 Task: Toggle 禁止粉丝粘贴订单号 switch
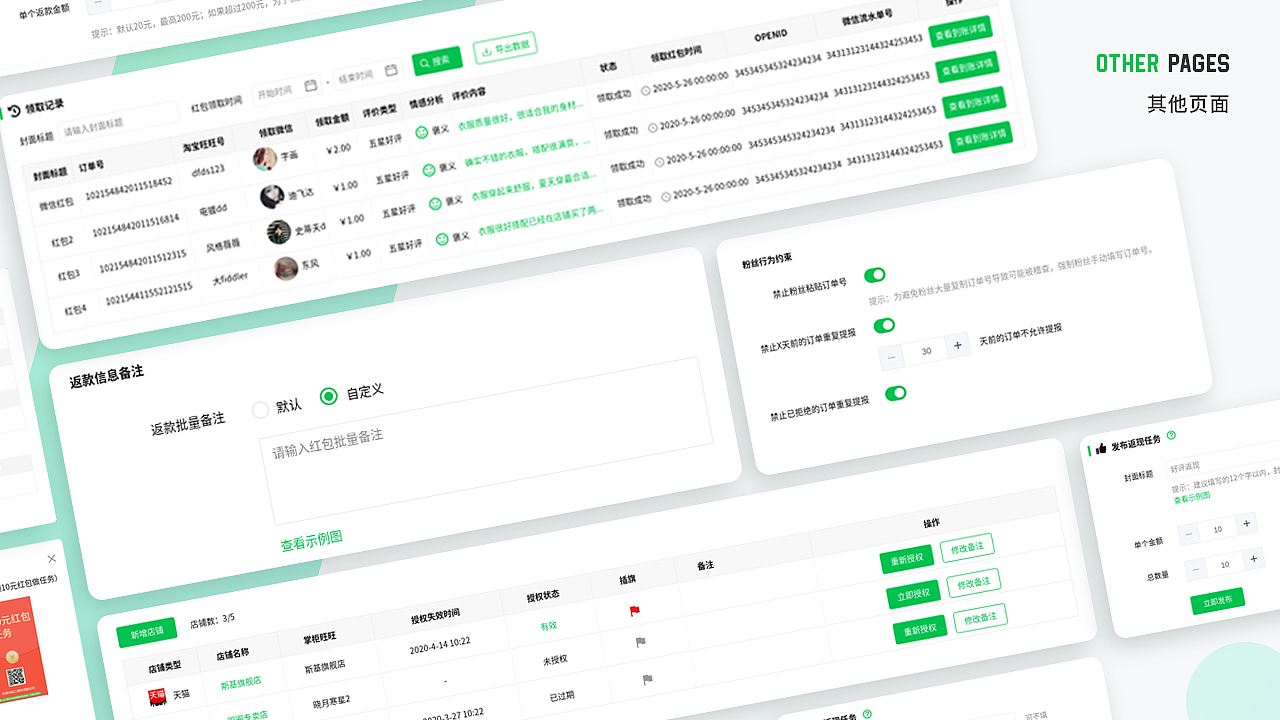[x=874, y=275]
